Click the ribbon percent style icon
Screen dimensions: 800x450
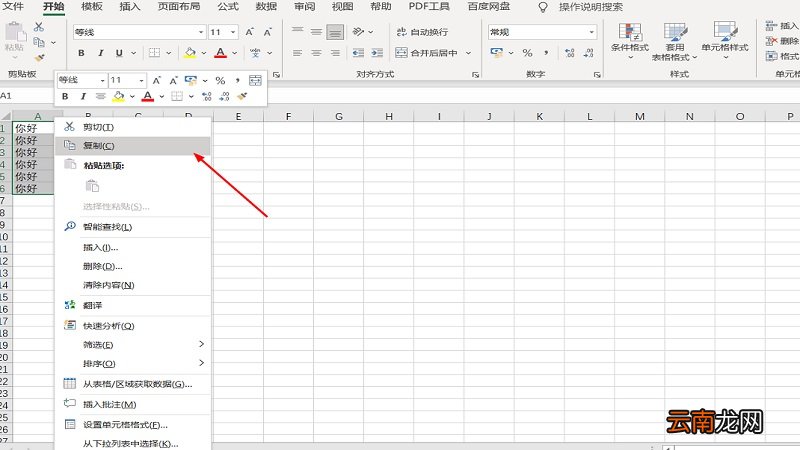coord(528,53)
